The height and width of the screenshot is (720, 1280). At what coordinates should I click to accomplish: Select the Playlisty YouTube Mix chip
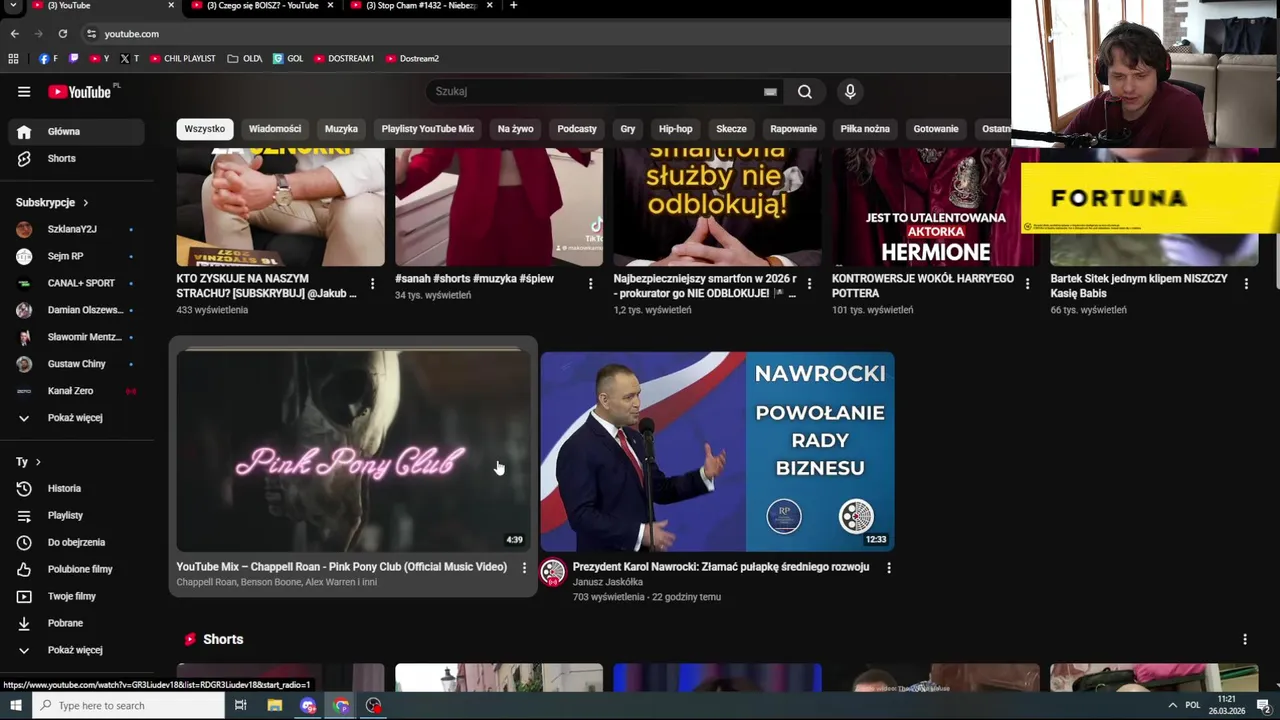(427, 129)
